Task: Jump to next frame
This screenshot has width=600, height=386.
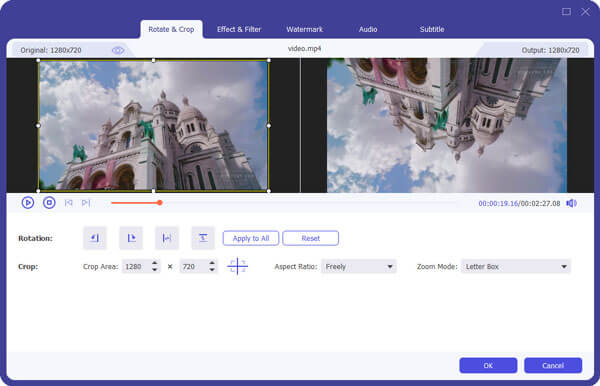Action: [x=86, y=203]
